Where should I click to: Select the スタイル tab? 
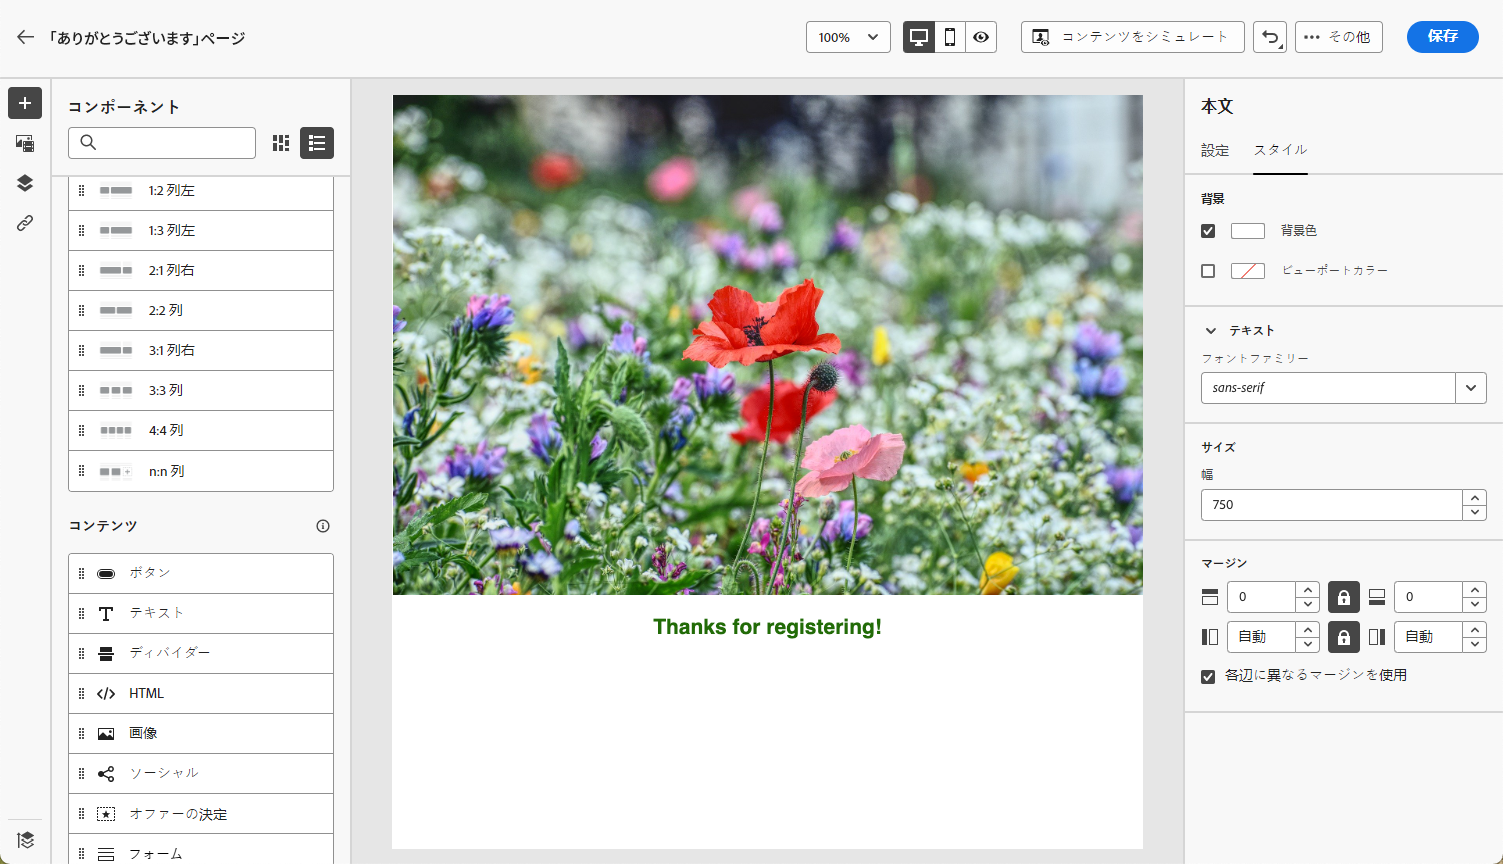click(1280, 150)
